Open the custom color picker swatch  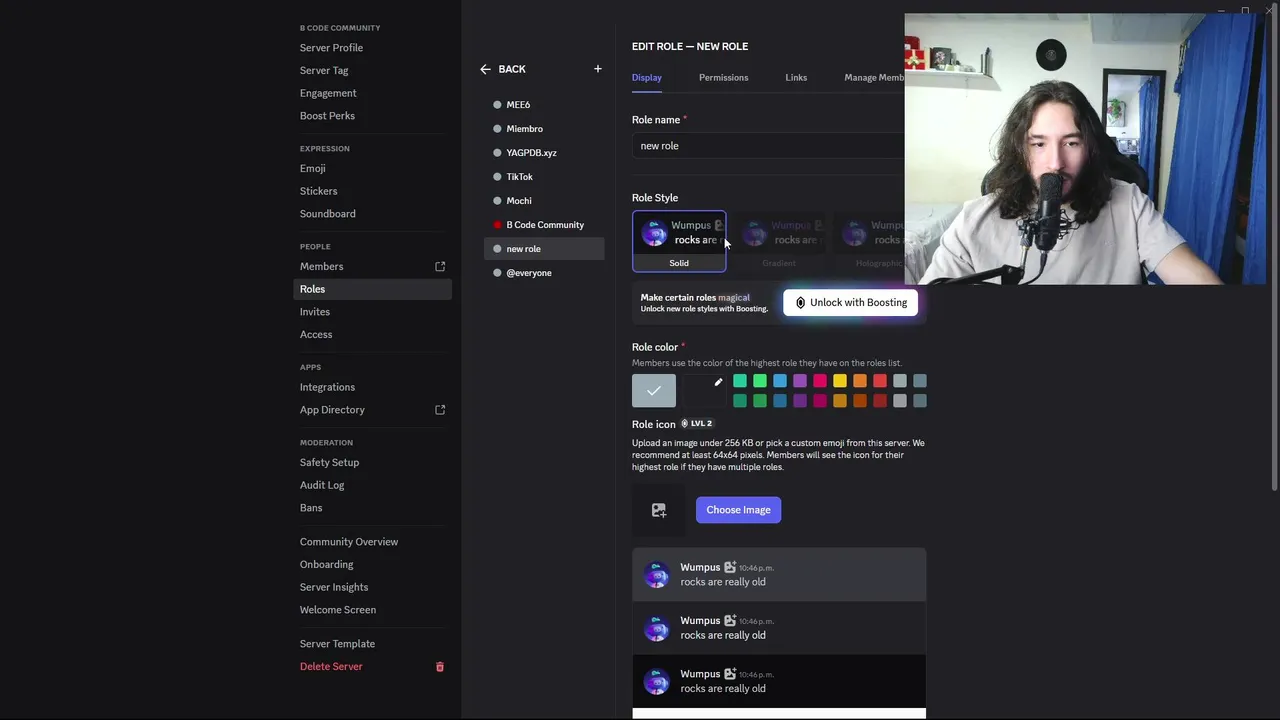(704, 391)
